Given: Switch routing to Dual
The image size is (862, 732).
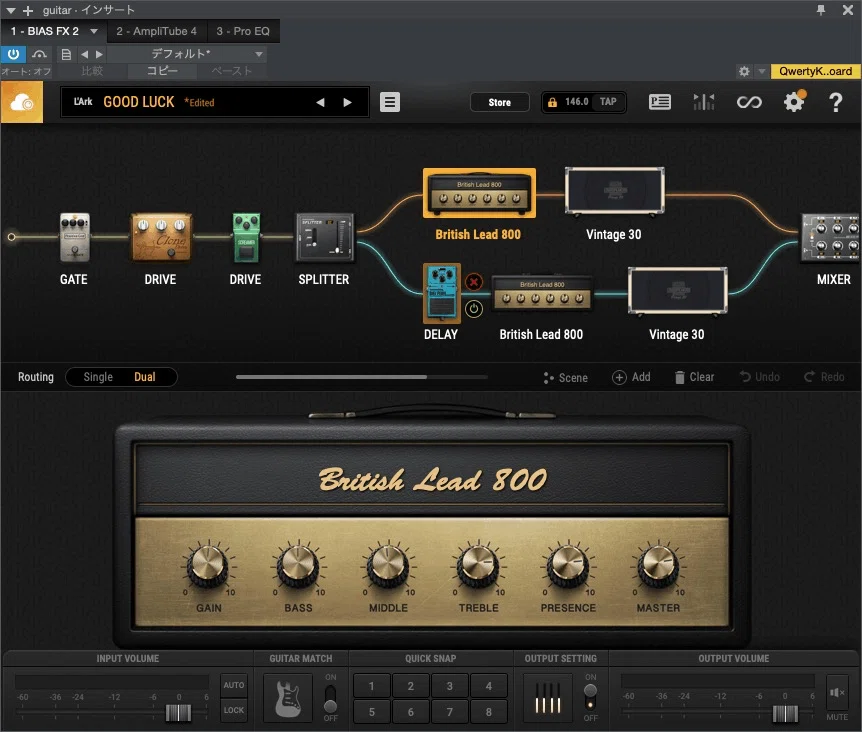Looking at the screenshot, I should coord(145,377).
